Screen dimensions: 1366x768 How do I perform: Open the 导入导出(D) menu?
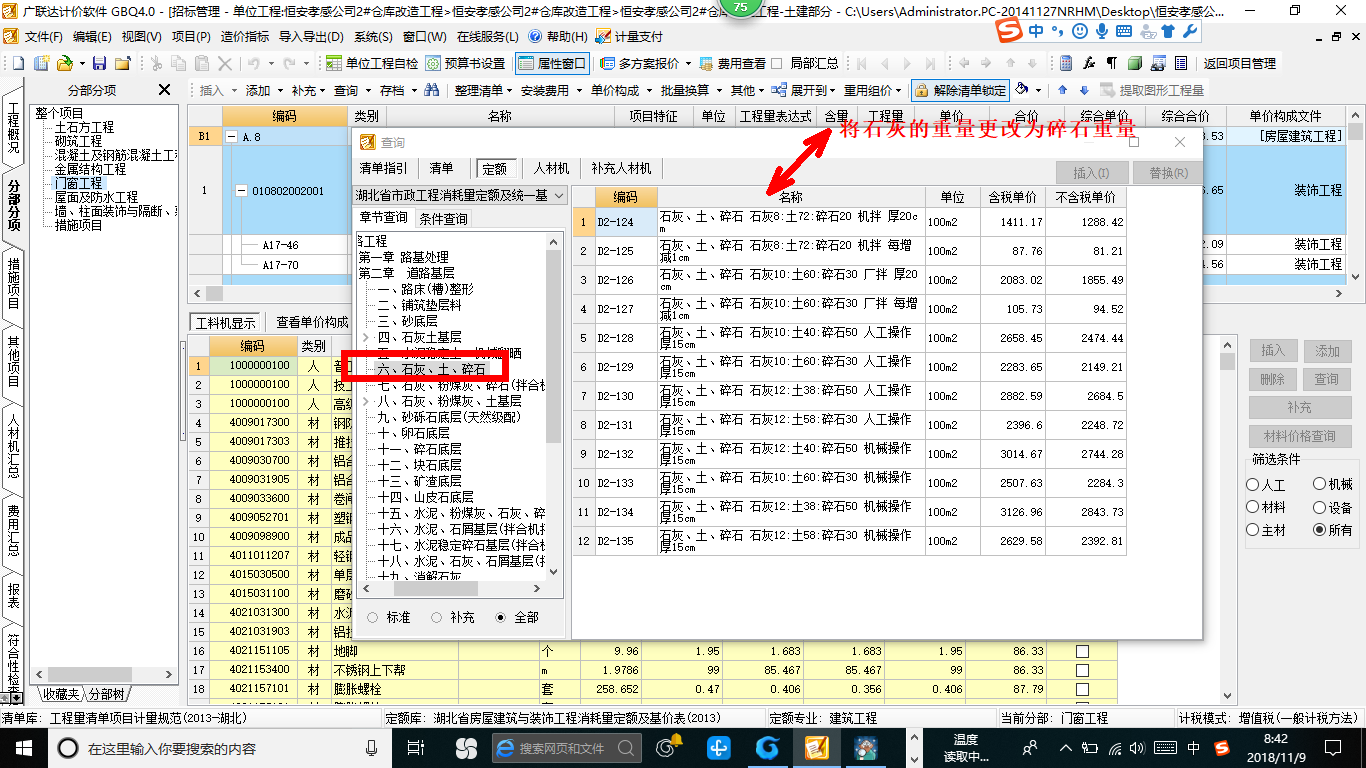[x=311, y=36]
